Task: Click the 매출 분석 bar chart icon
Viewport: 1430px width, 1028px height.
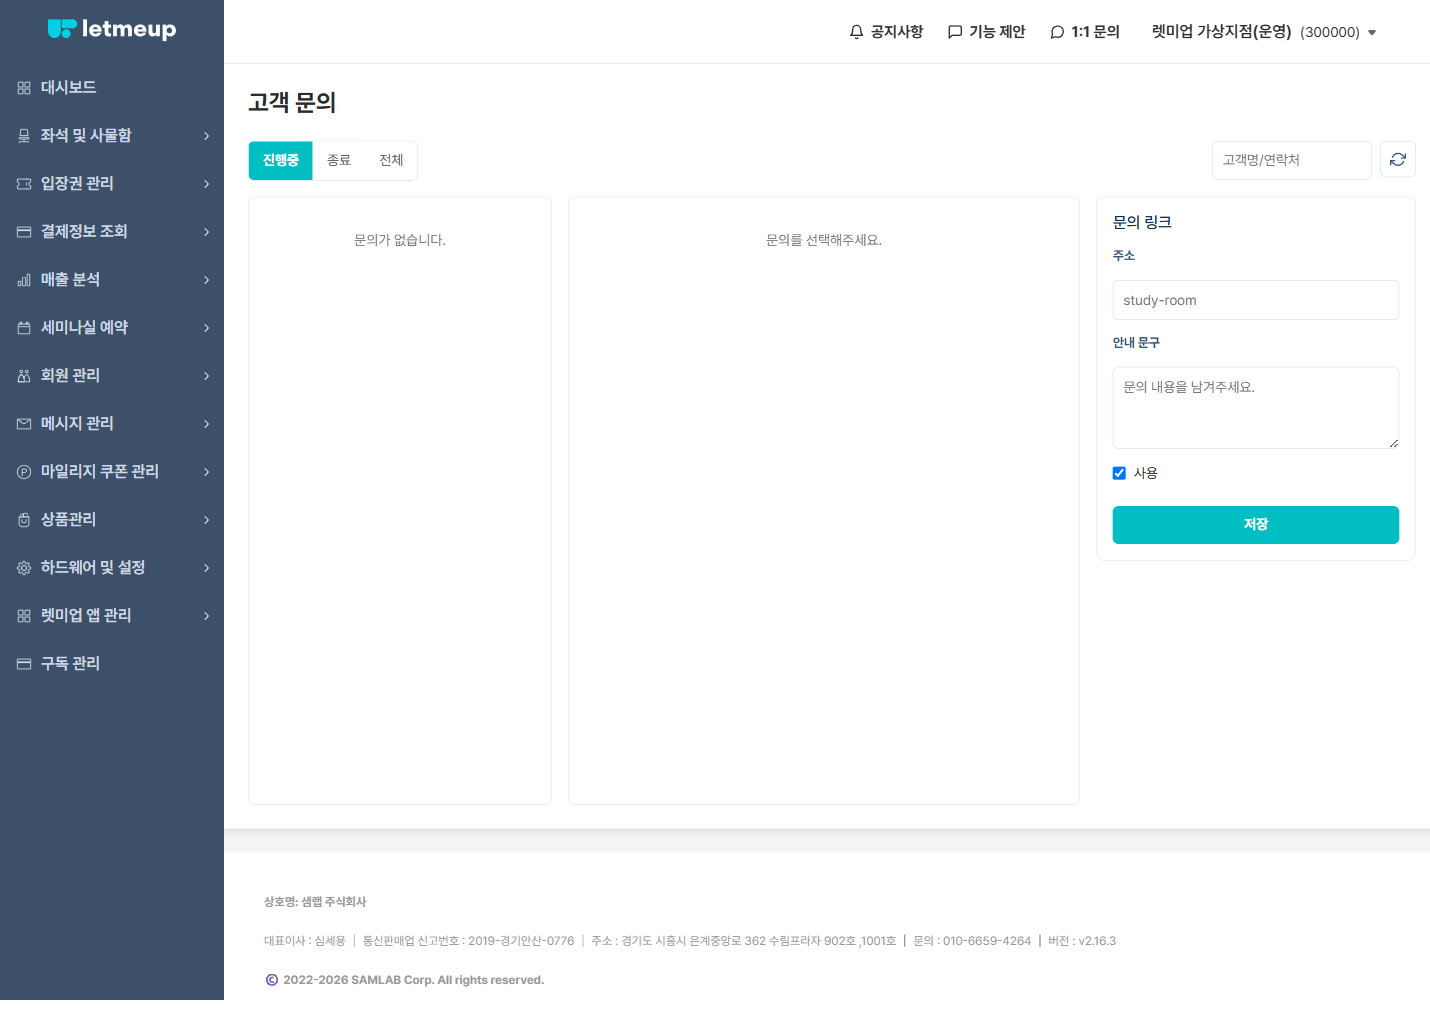Action: pos(24,280)
